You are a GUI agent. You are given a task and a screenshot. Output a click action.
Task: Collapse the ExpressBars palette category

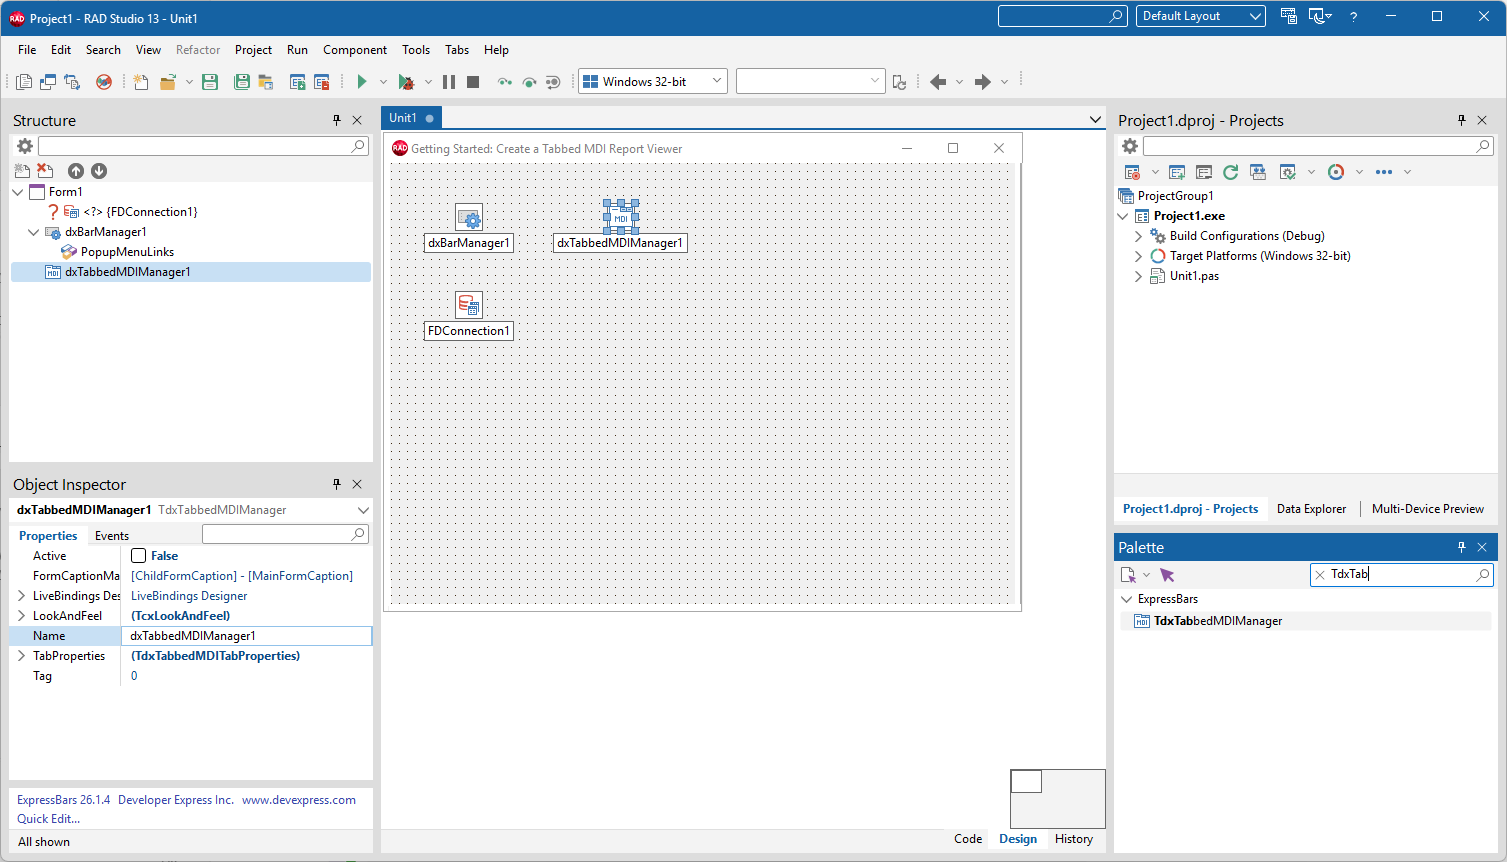tap(1127, 599)
